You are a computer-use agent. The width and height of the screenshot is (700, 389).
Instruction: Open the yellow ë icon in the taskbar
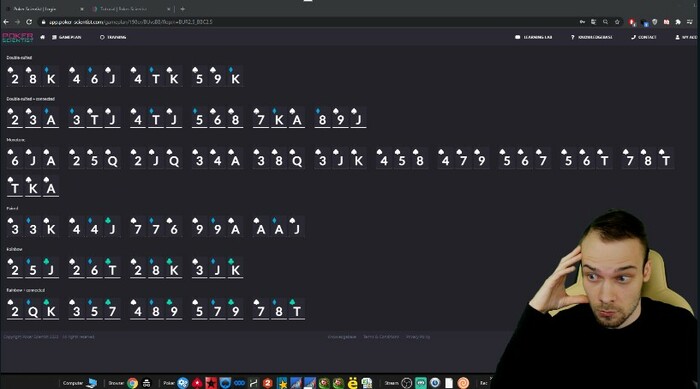pos(353,383)
